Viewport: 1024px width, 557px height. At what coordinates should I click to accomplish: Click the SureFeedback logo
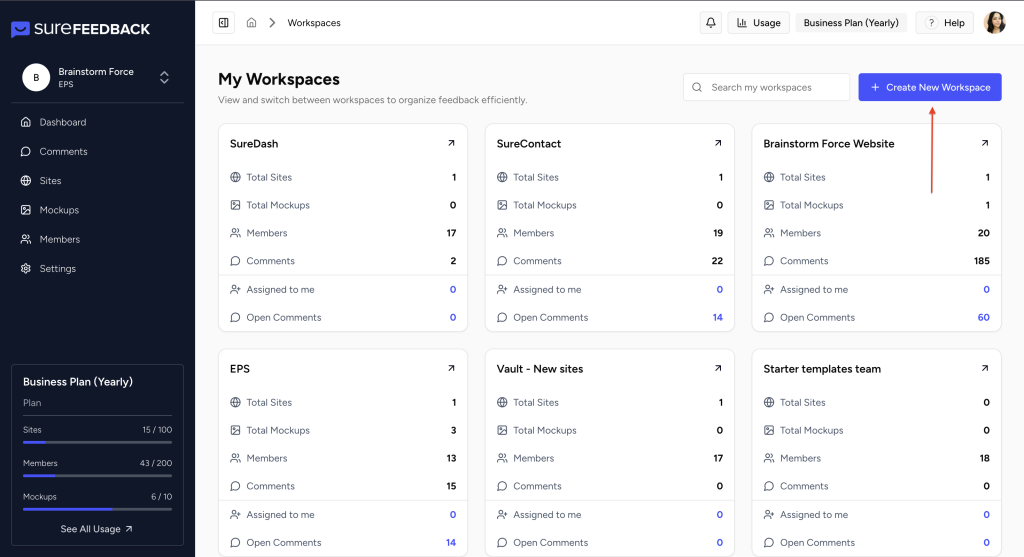[x=80, y=29]
